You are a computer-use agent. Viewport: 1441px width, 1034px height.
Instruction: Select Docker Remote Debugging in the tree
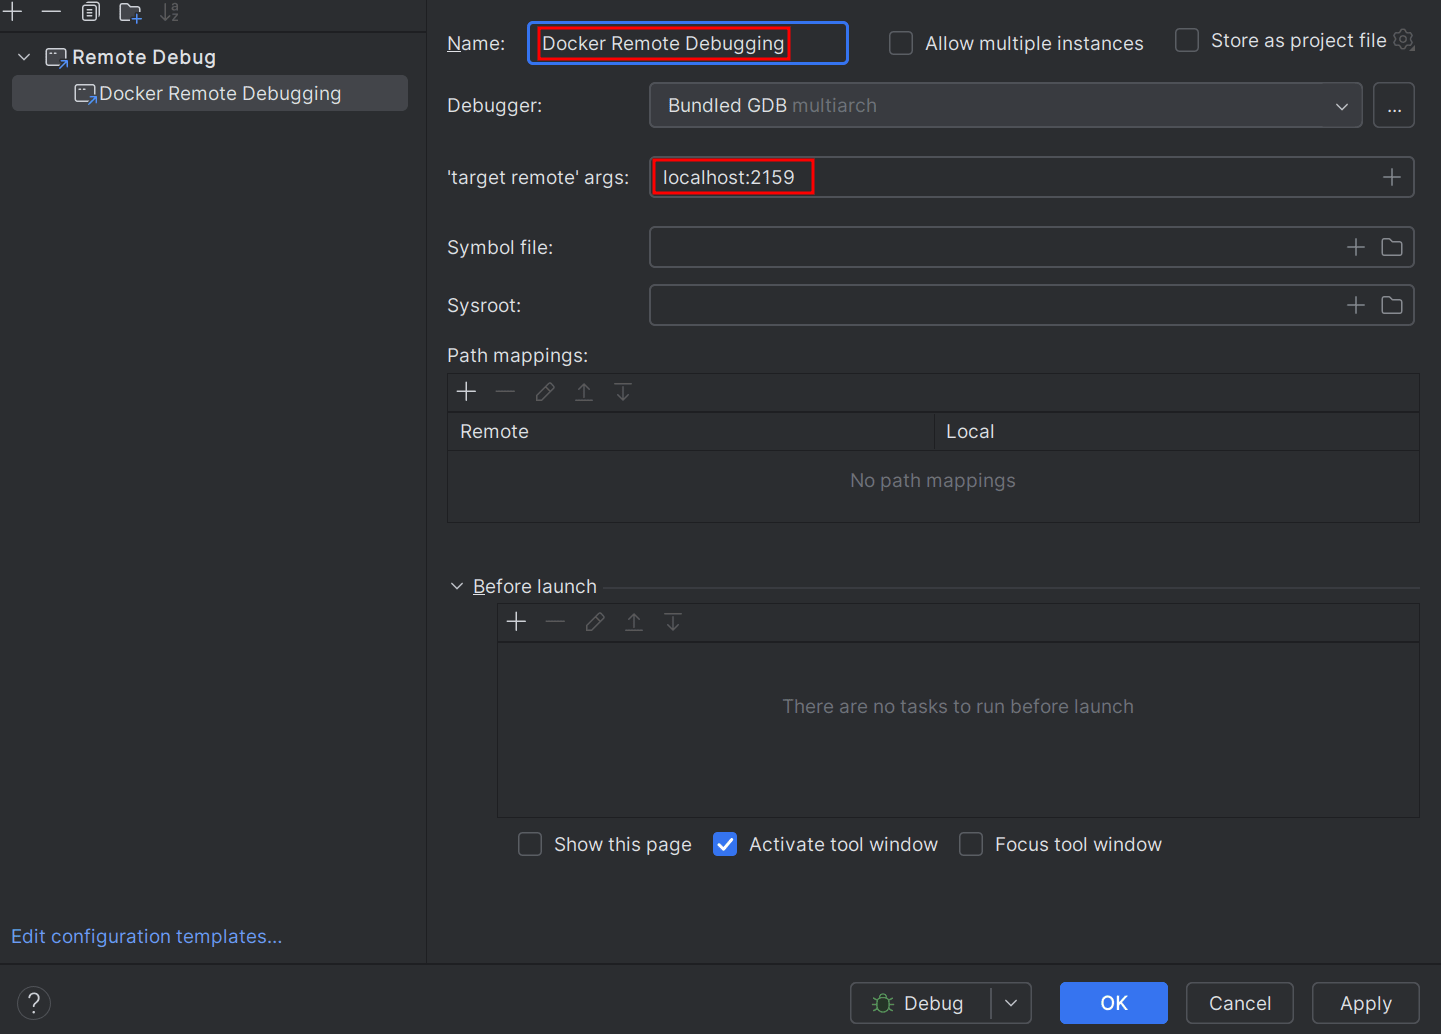[210, 93]
